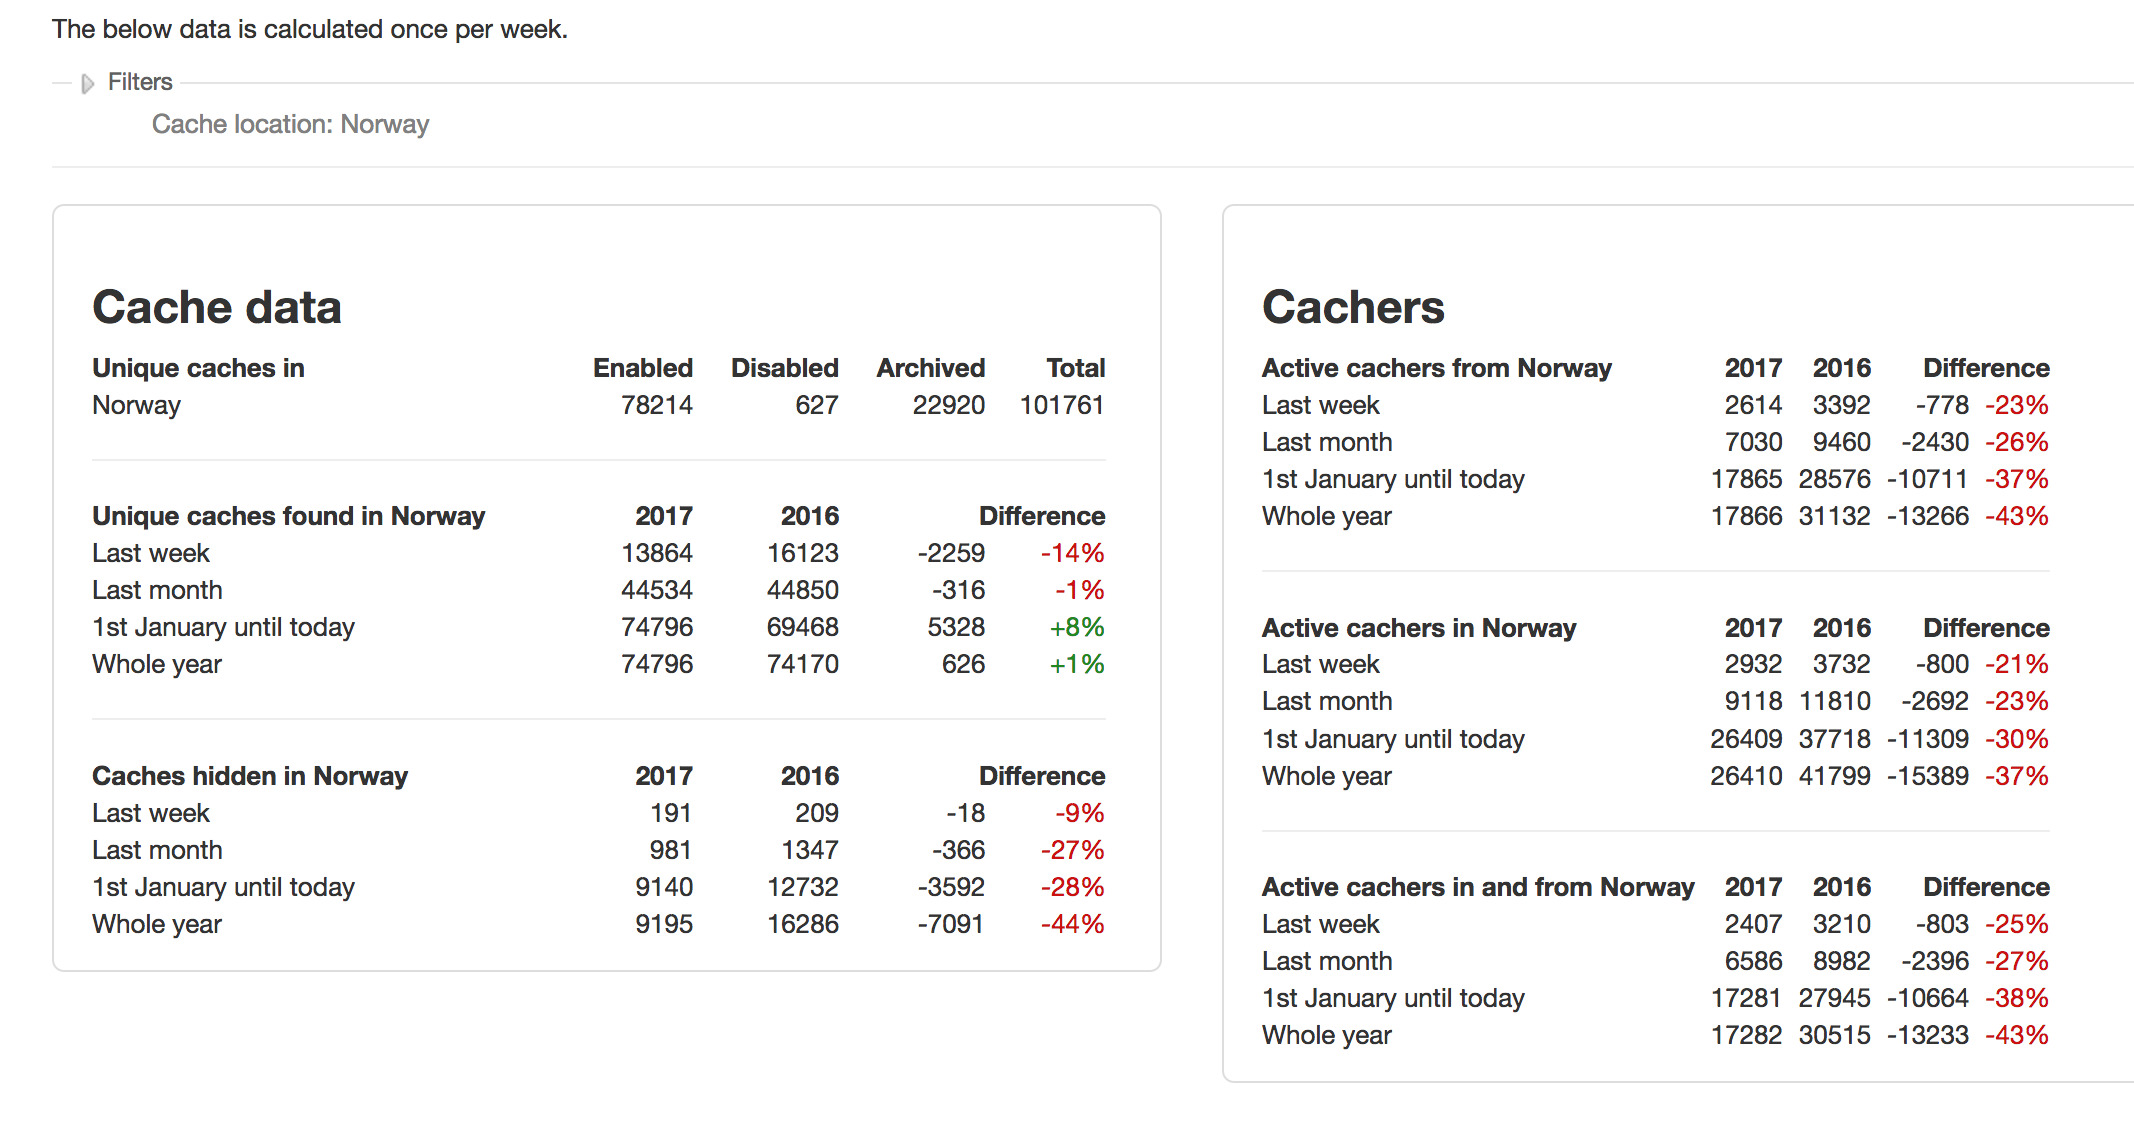Click the -14% last week found difference

1072,553
